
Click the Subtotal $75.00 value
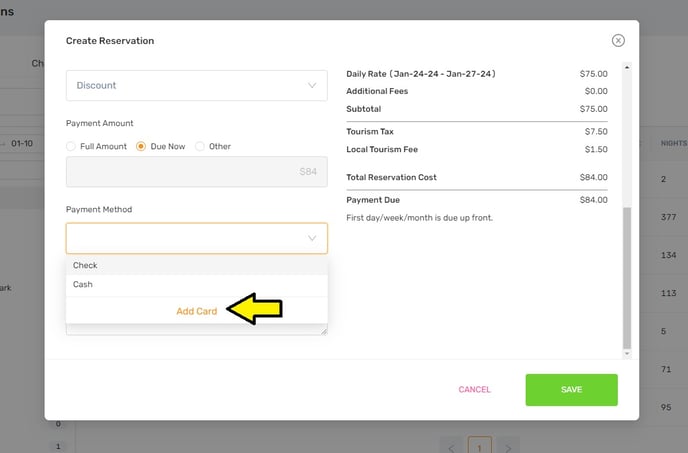pos(594,109)
